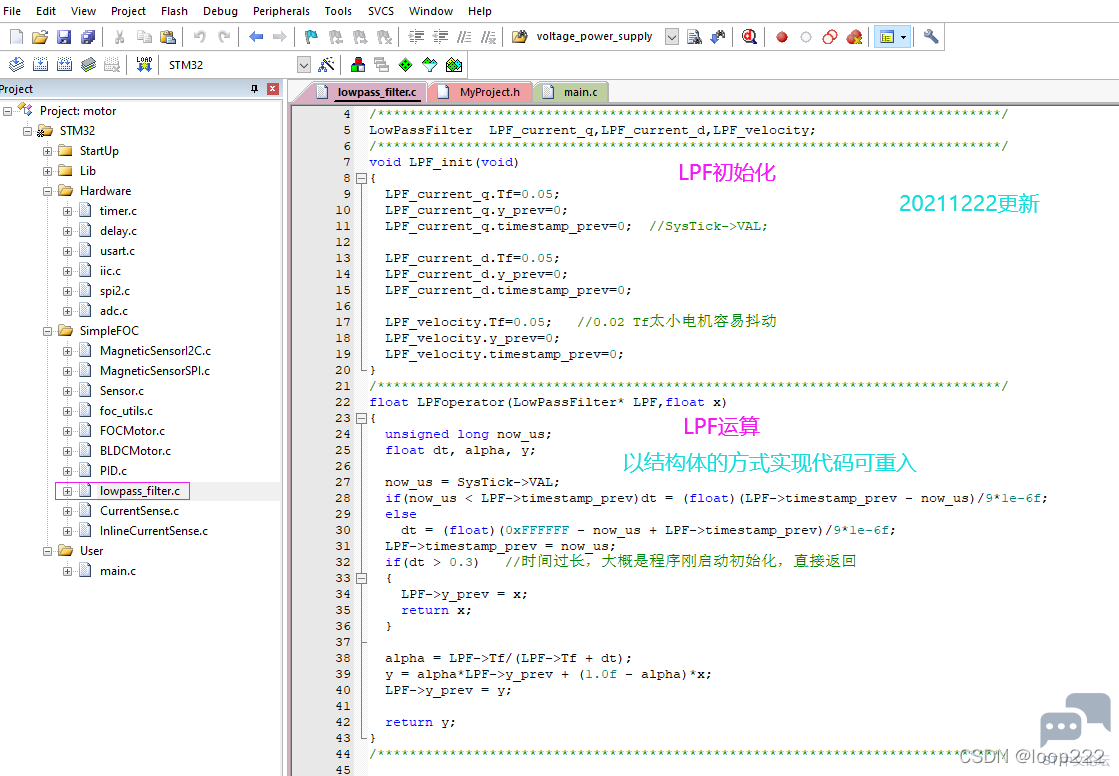Screen dimensions: 1119x776
Task: Collapse the User group in the project tree
Action: (47, 551)
